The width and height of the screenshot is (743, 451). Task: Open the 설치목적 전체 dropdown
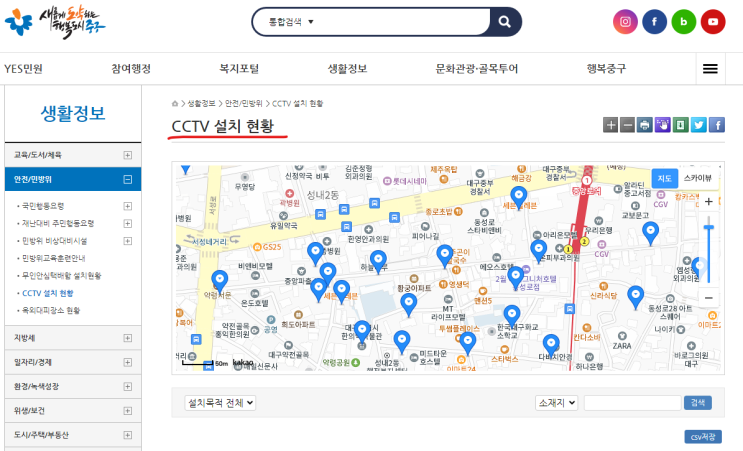[220, 403]
